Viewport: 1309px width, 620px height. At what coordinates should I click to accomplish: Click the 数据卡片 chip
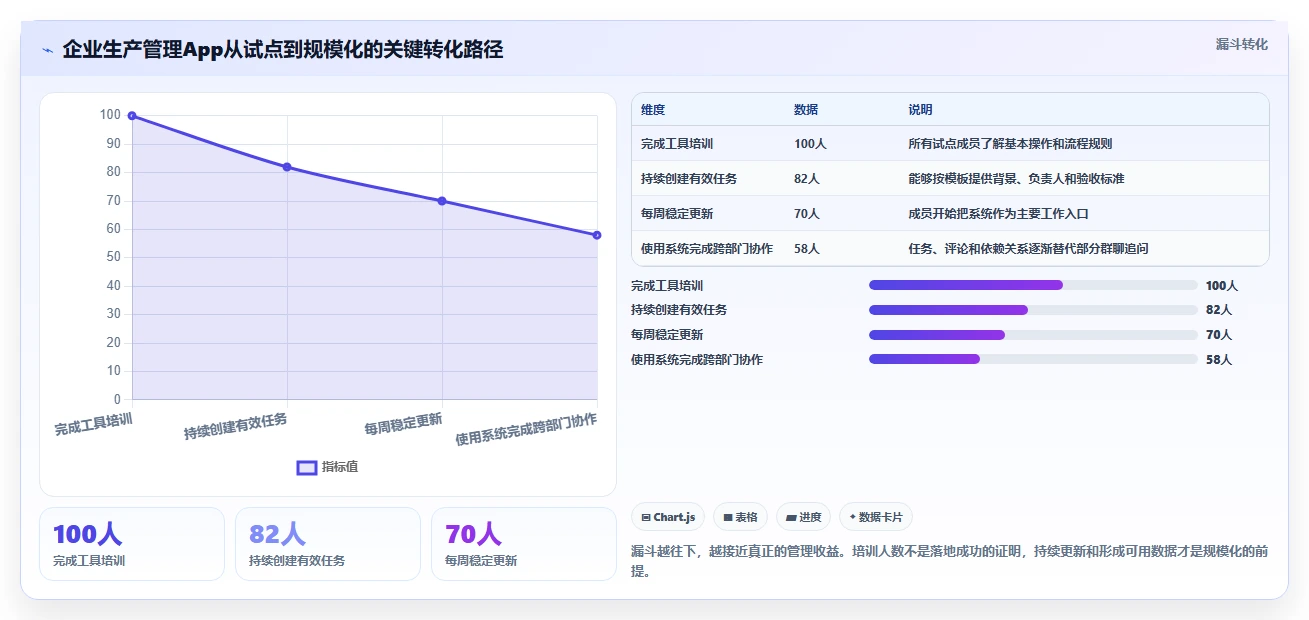point(876,517)
